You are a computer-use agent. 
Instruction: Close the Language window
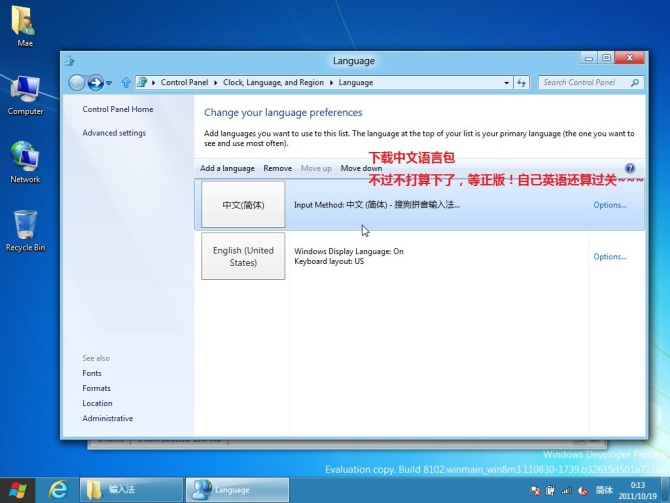point(629,58)
